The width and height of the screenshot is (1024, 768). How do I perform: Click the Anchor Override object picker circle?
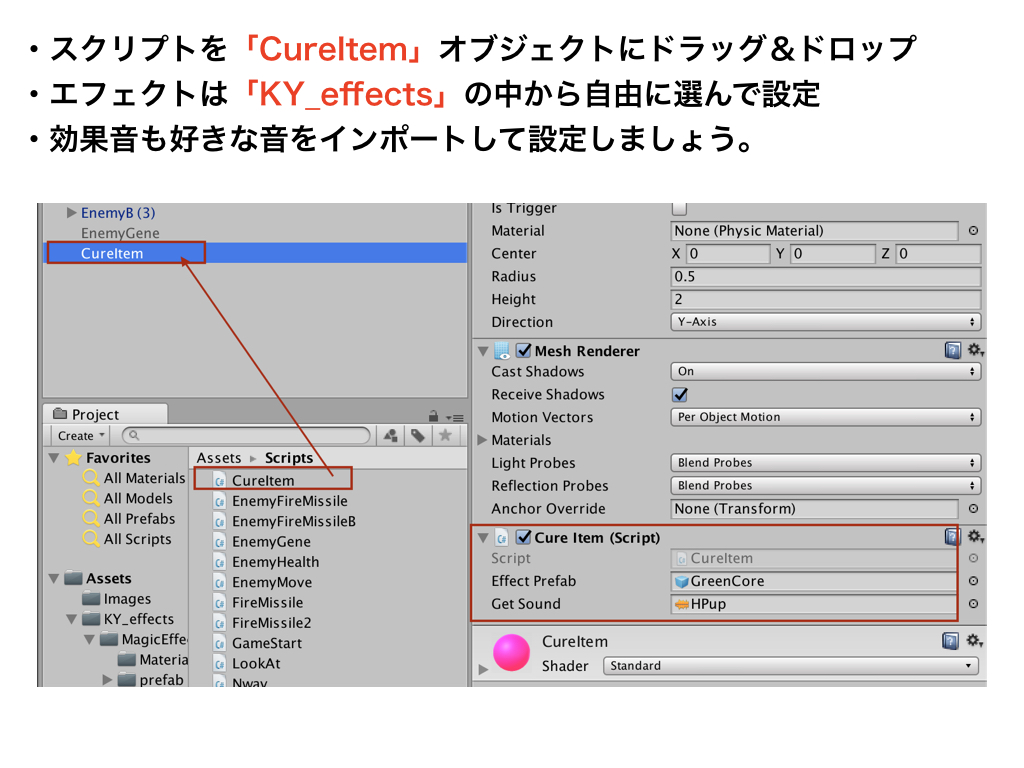pos(973,509)
